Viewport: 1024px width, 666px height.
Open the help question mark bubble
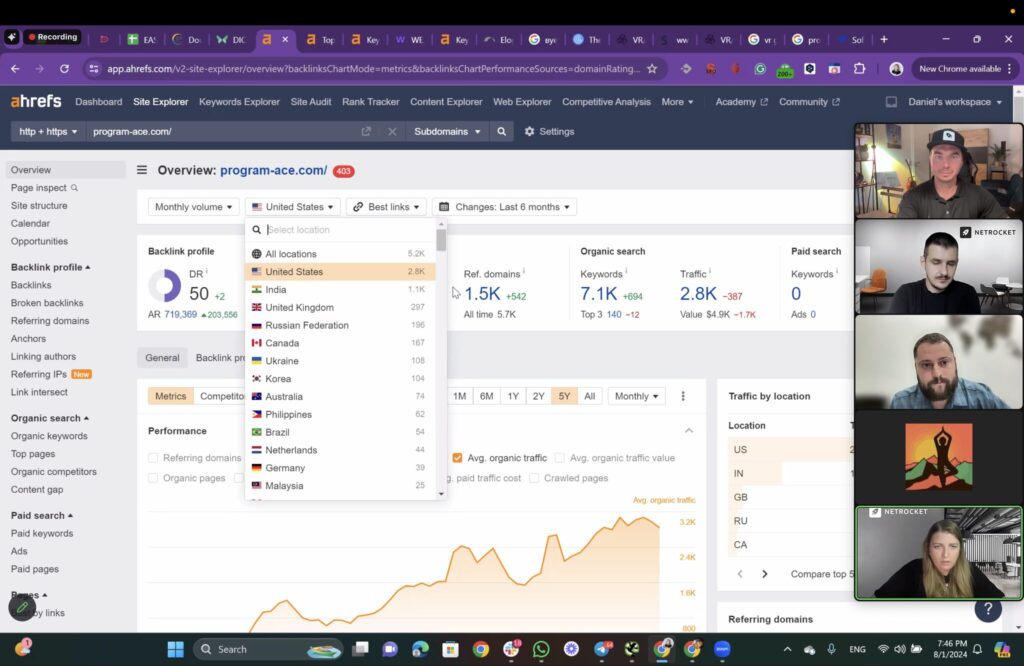tap(987, 609)
